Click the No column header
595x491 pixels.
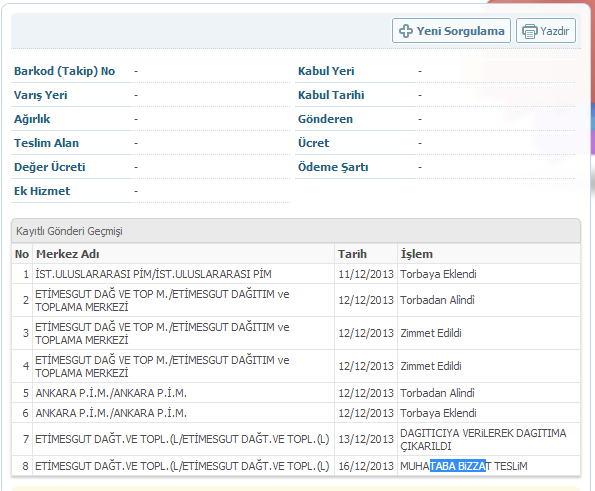pos(22,254)
